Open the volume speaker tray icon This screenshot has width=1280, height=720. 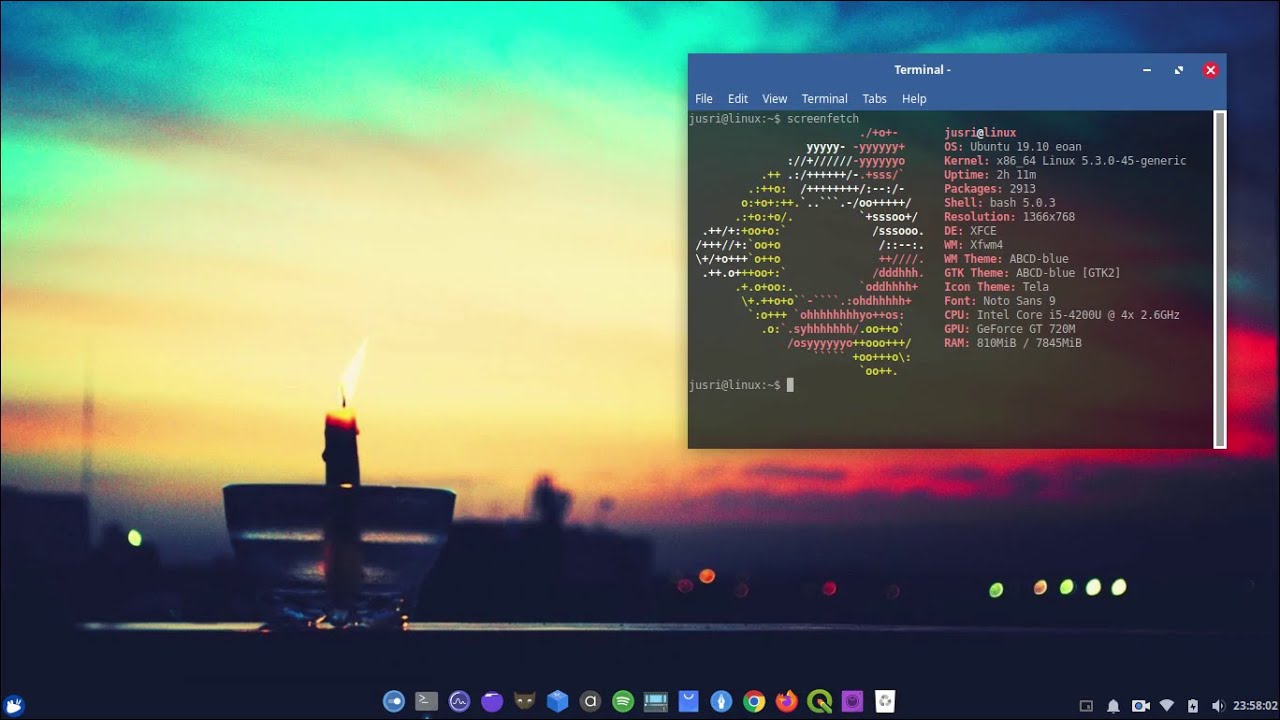[1218, 706]
